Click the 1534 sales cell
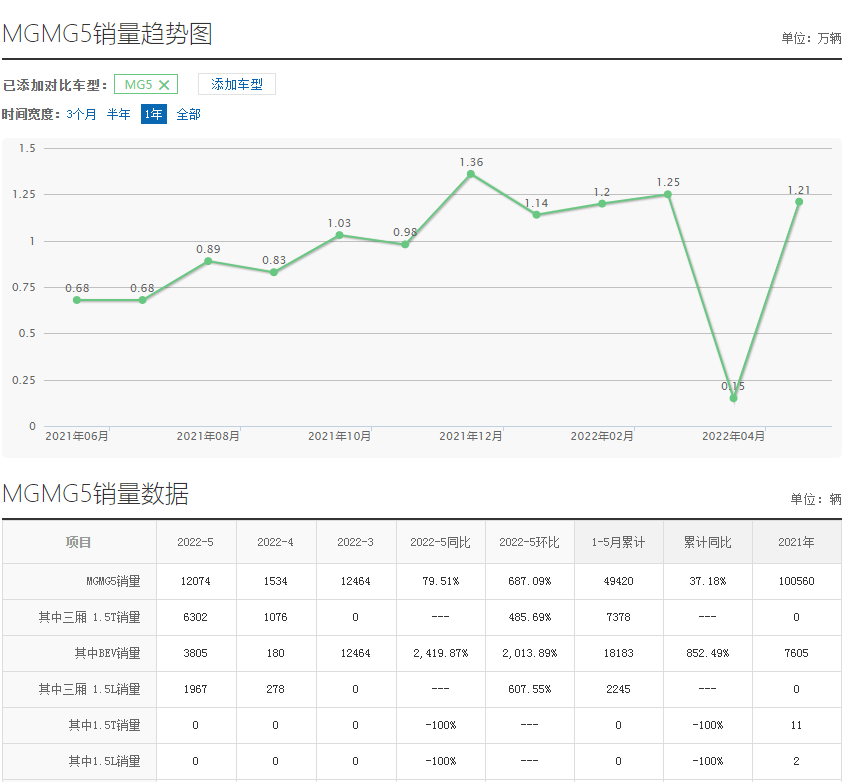The width and height of the screenshot is (850, 782). click(275, 581)
